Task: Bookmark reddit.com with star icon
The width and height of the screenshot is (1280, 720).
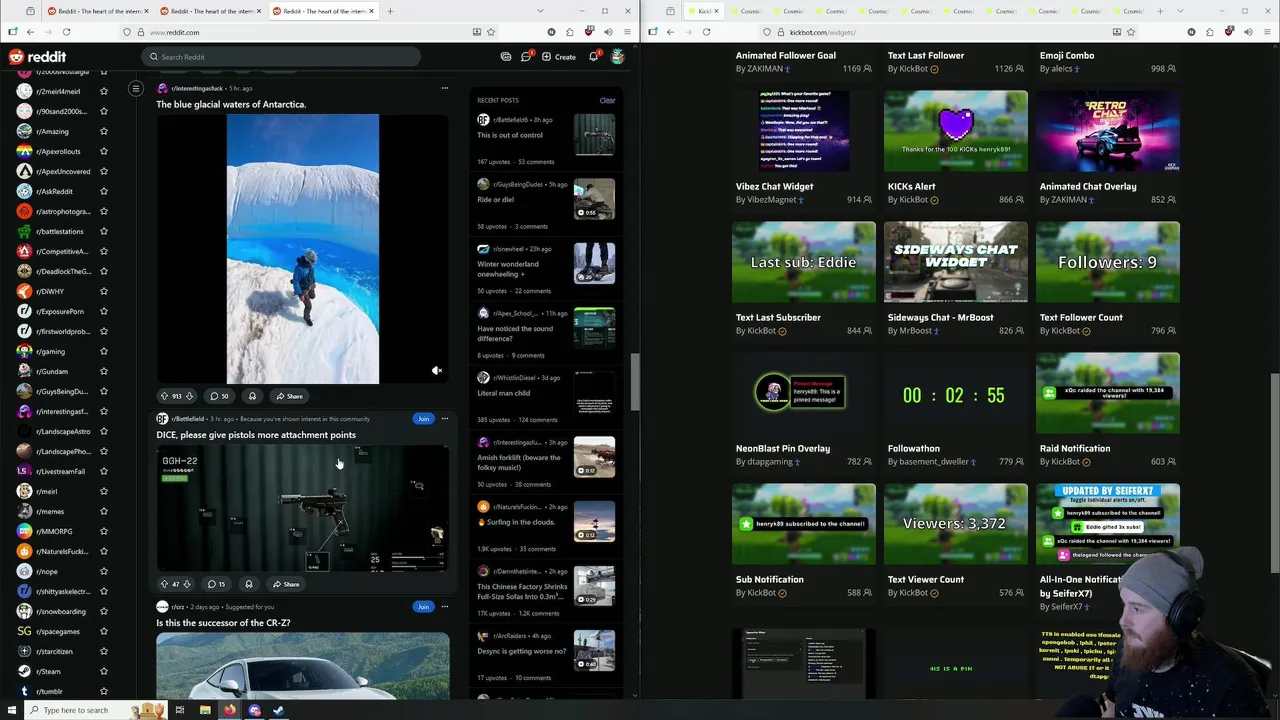Action: tap(493, 32)
